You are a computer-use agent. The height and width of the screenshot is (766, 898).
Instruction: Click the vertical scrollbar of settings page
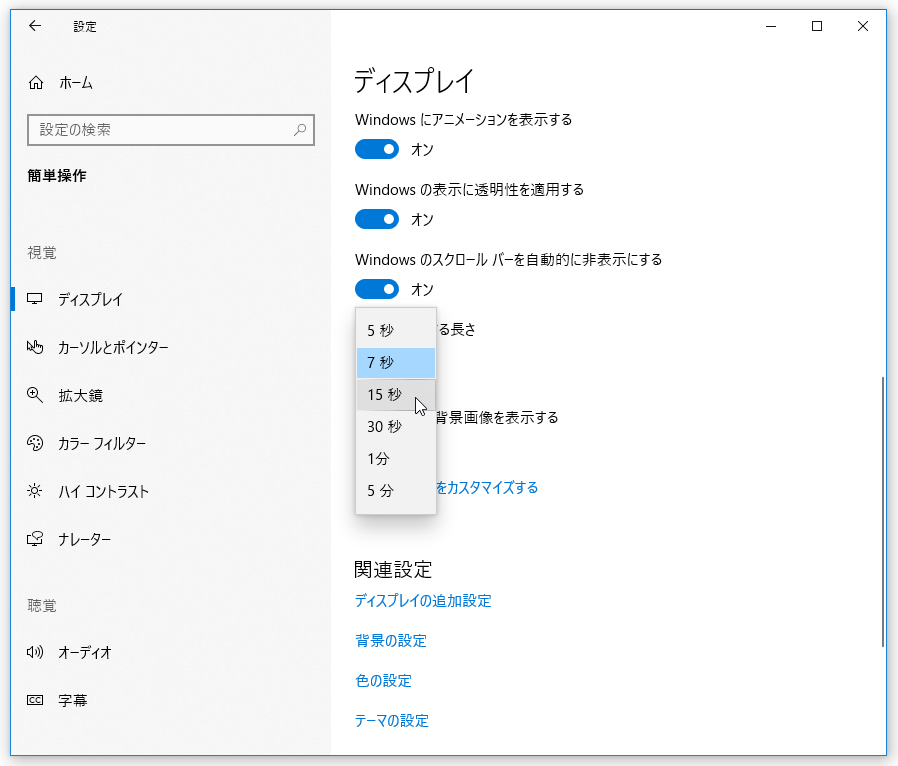coord(883,512)
